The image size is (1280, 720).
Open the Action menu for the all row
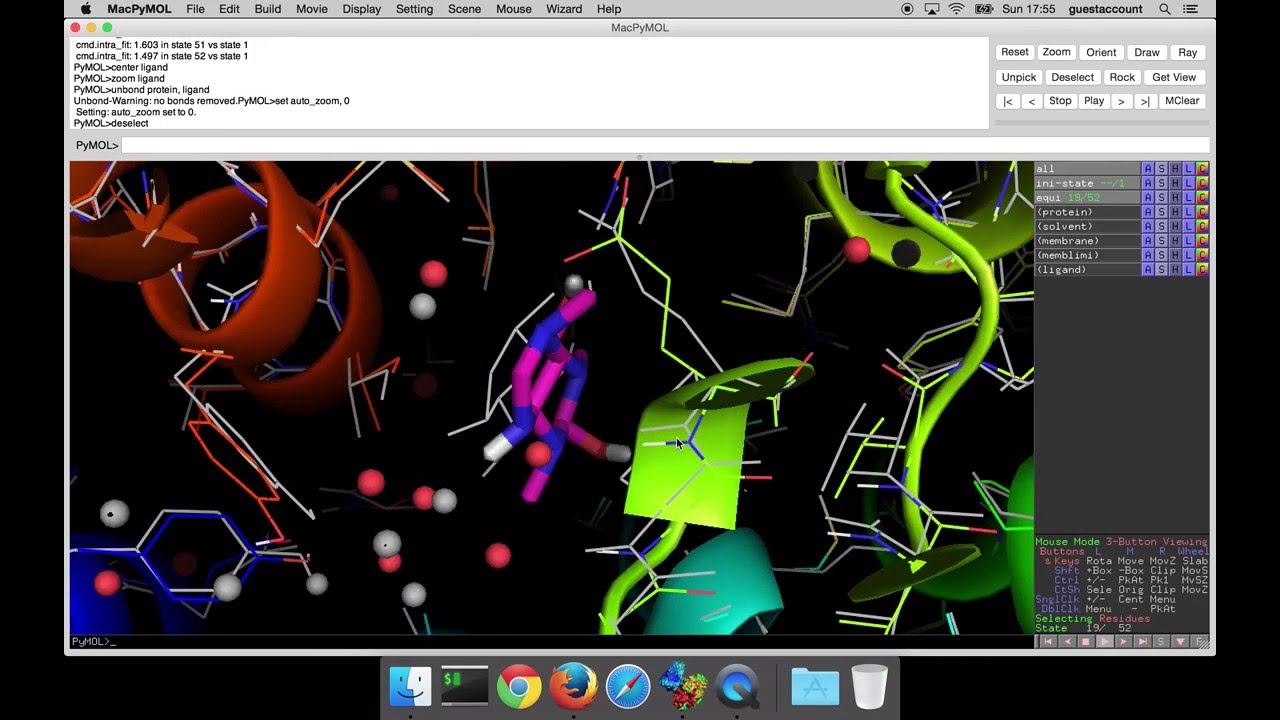point(1148,169)
